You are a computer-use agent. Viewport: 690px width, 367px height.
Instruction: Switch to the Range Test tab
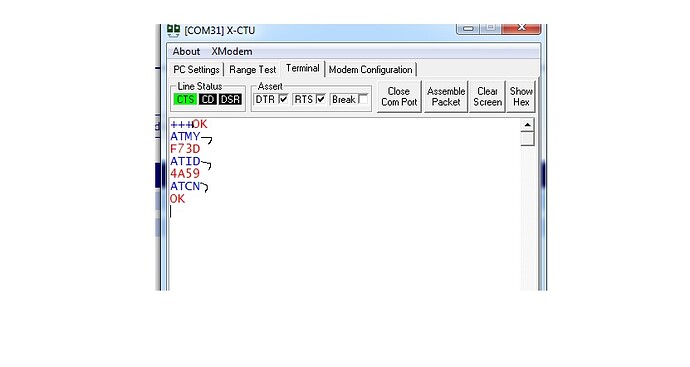pyautogui.click(x=253, y=70)
